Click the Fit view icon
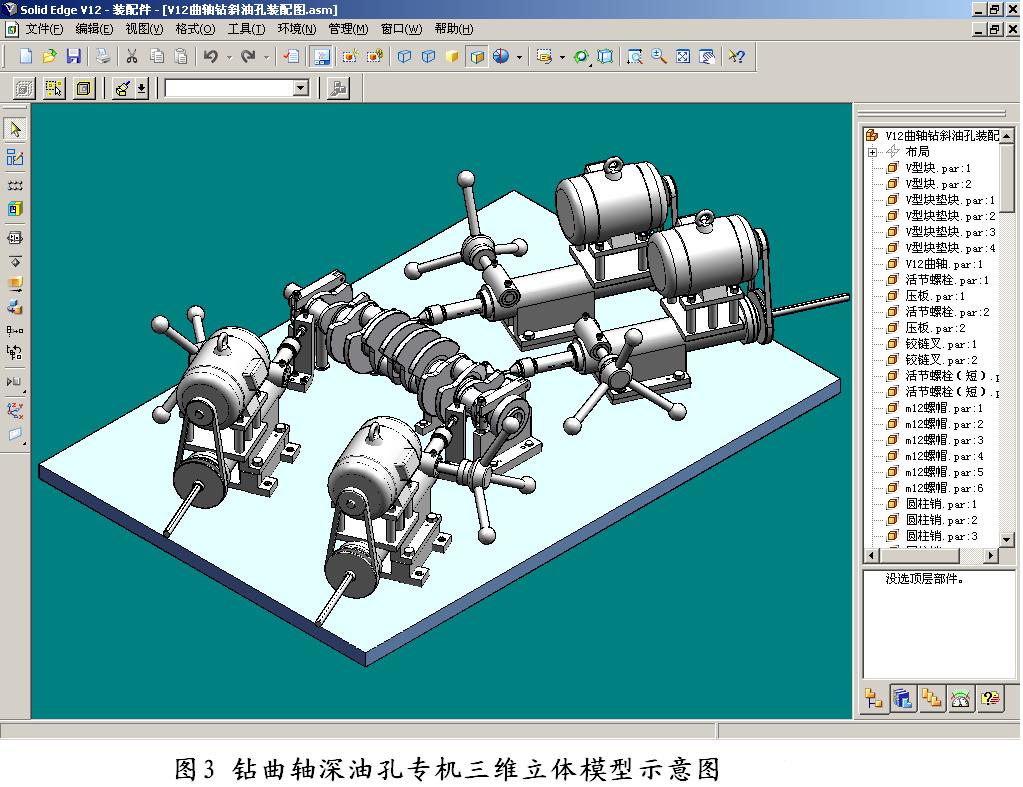The image size is (1023, 787). 682,57
